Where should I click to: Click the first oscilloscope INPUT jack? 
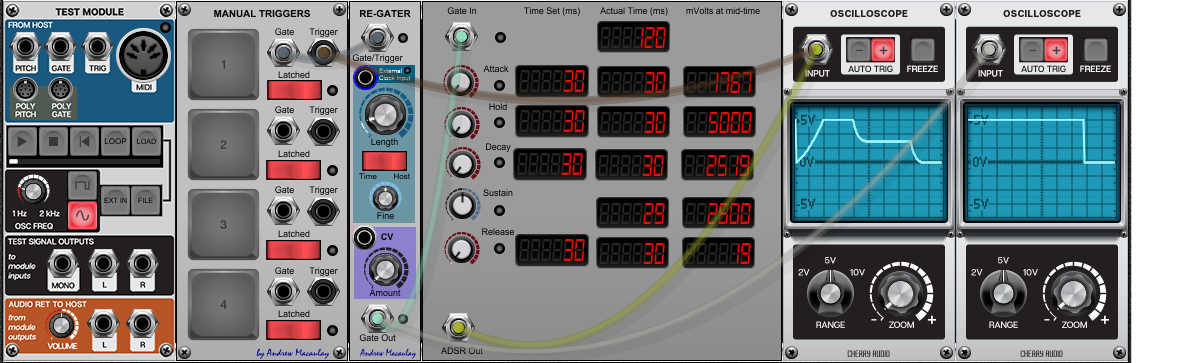pos(817,50)
